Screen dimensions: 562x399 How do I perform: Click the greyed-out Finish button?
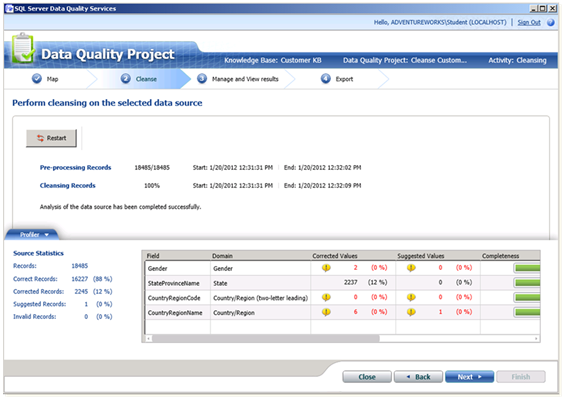[521, 377]
